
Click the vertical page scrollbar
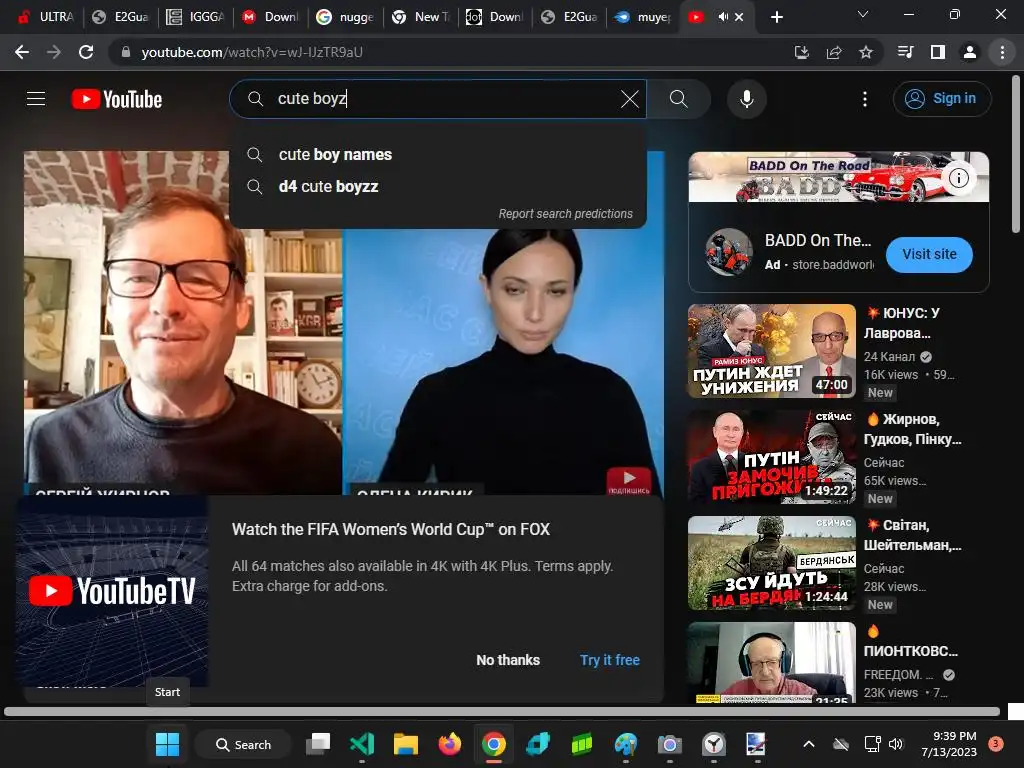pyautogui.click(x=1016, y=155)
